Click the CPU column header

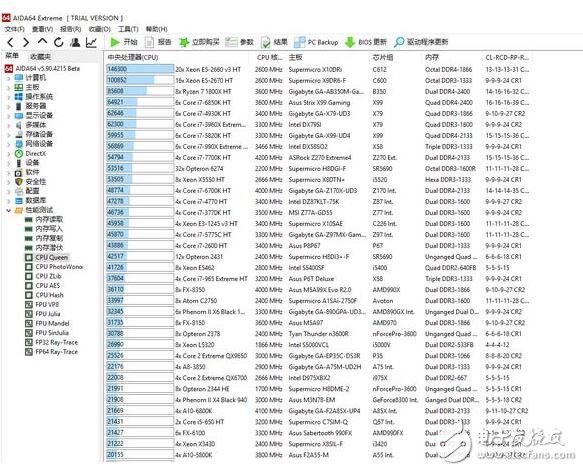coord(133,57)
